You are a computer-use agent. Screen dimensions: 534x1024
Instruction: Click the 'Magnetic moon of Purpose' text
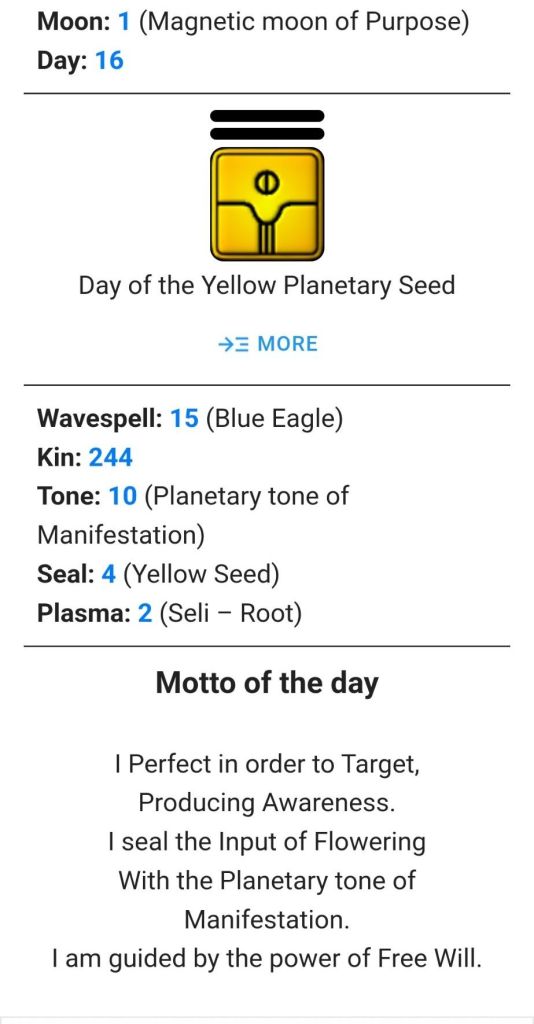304,23
